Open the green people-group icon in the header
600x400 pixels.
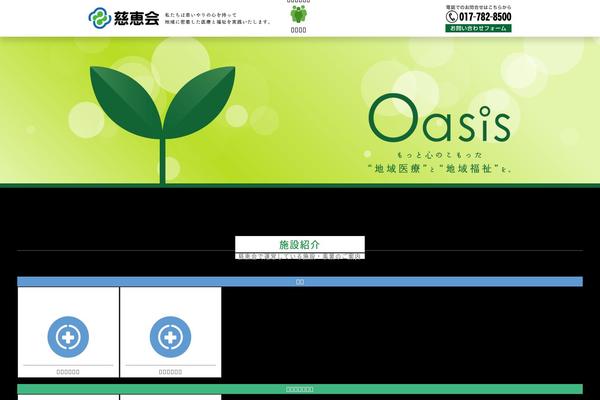[x=298, y=14]
